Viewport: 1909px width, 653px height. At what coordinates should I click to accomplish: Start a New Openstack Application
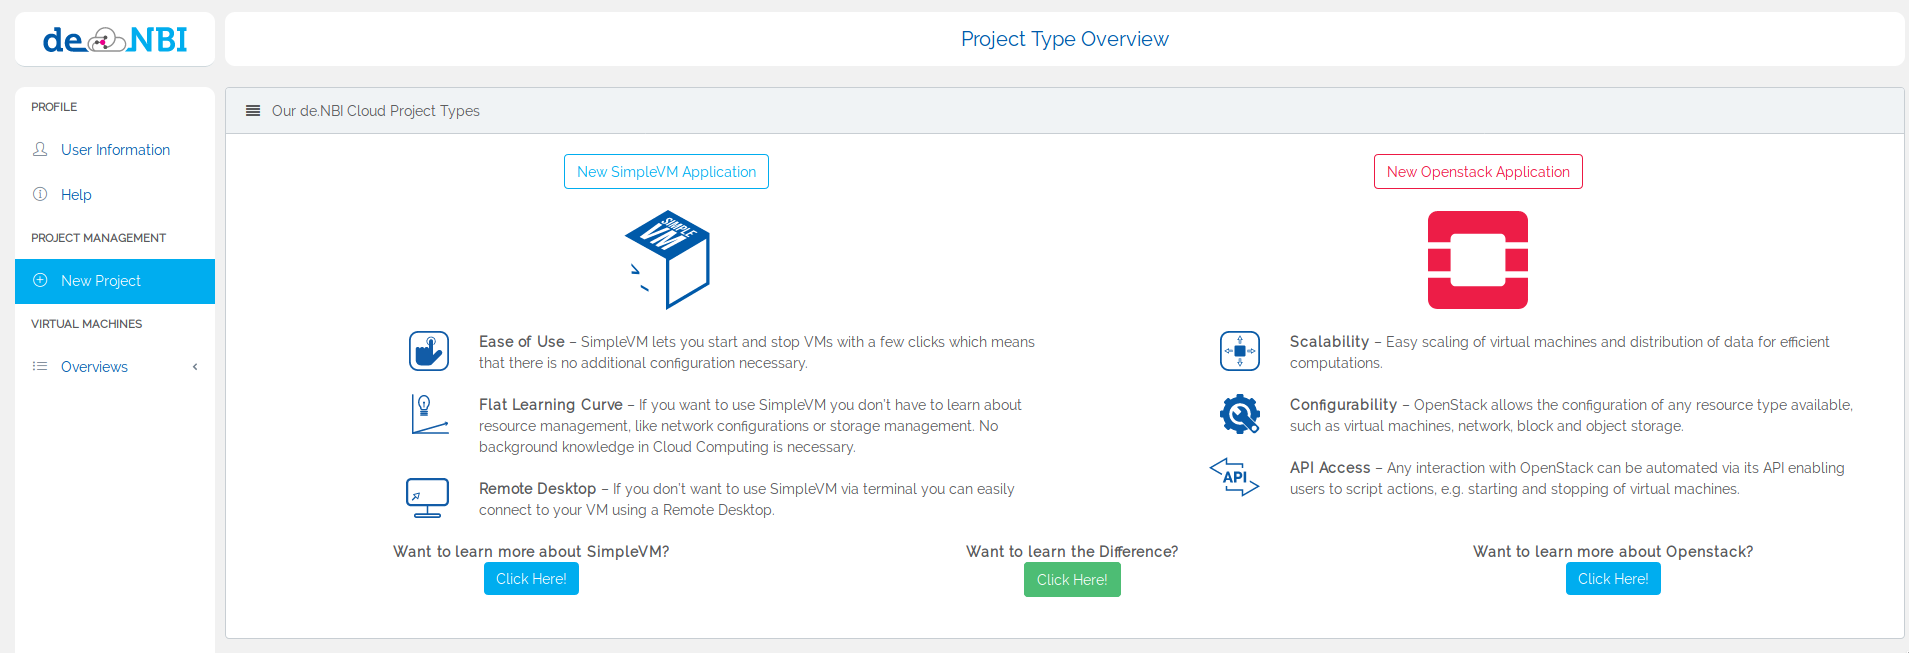(x=1478, y=172)
